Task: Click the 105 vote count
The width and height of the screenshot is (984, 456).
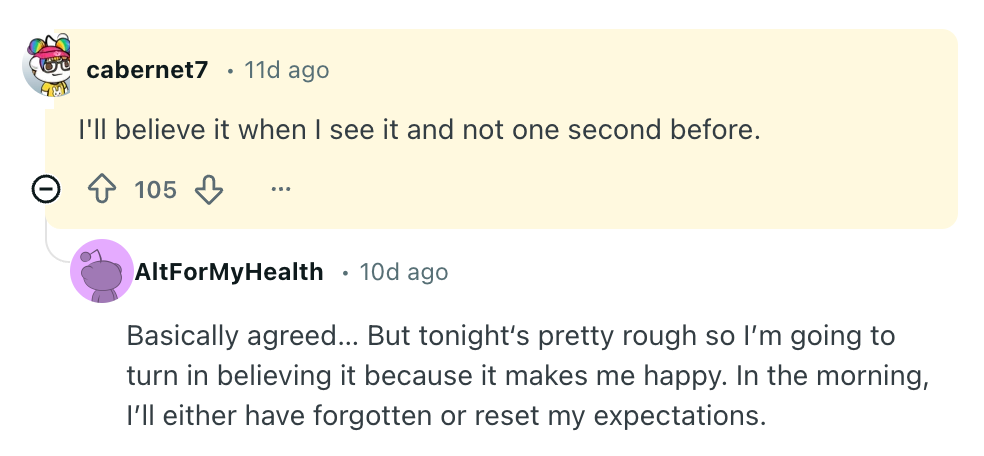Action: click(155, 189)
